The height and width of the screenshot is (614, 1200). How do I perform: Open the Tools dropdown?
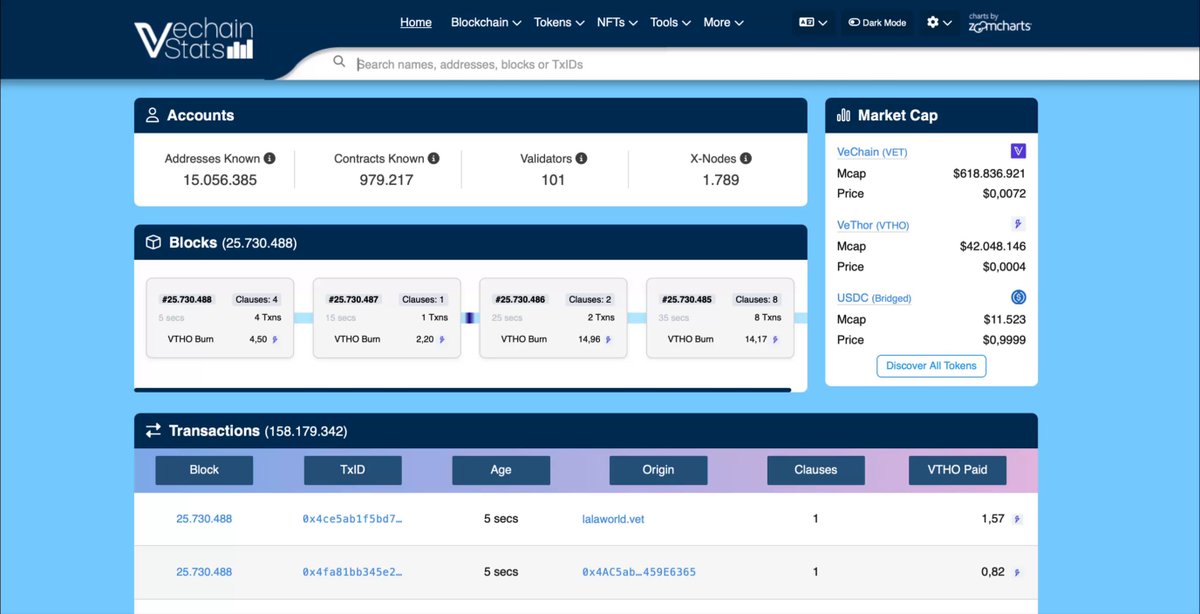[670, 22]
